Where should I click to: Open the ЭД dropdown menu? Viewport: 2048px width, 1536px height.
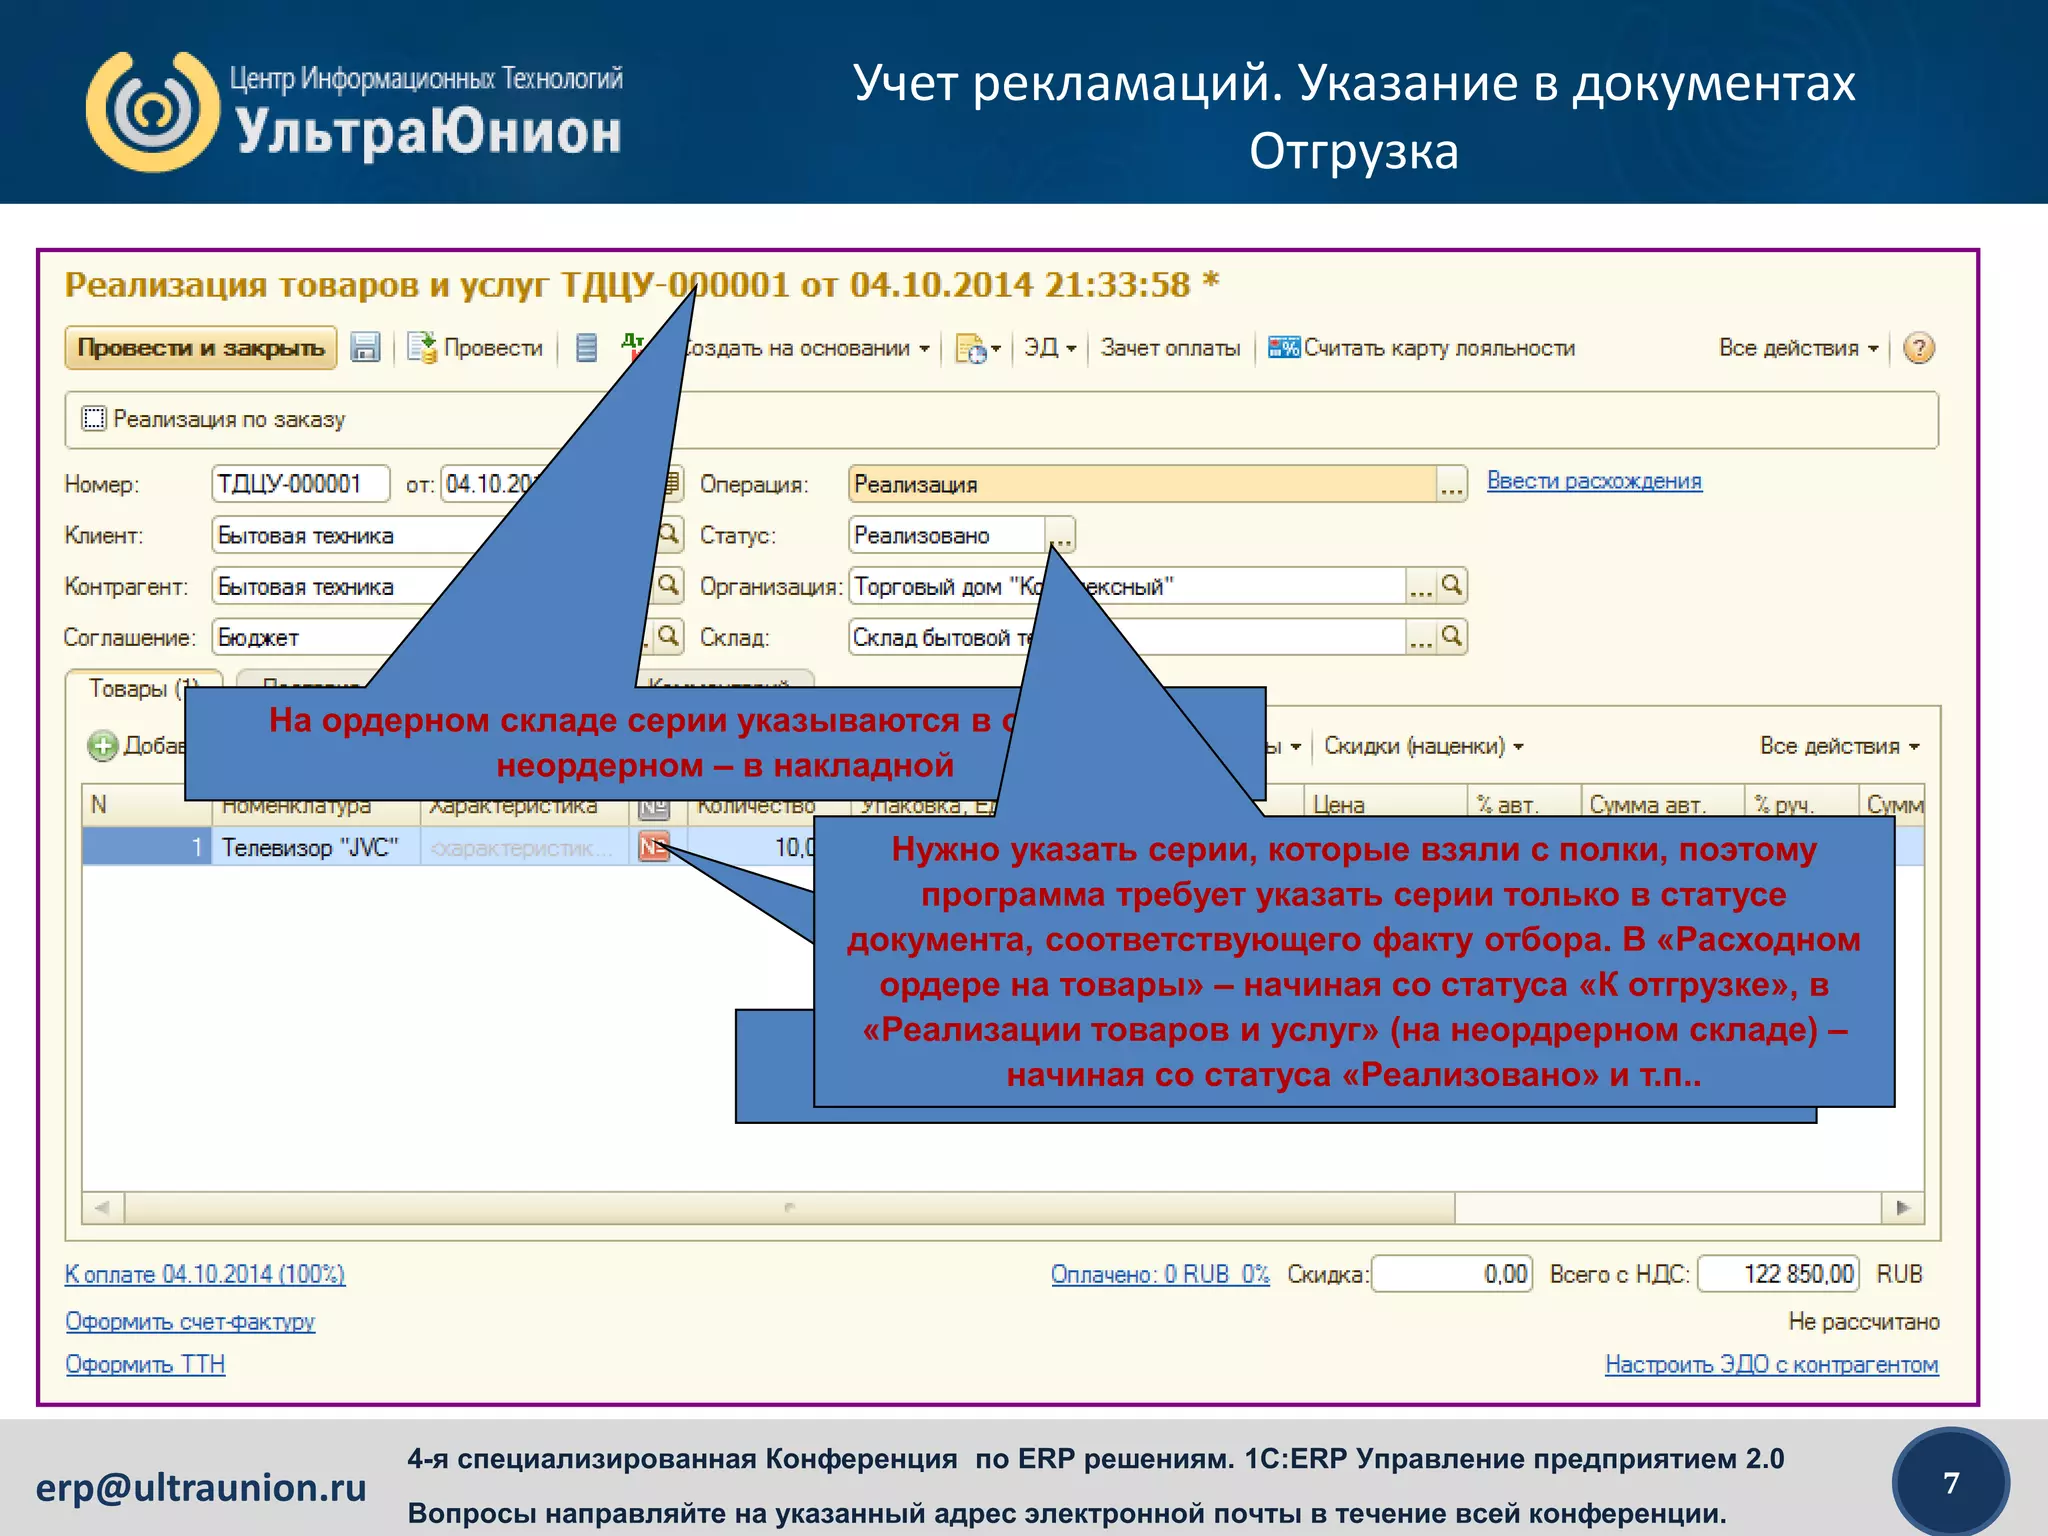[x=1049, y=348]
